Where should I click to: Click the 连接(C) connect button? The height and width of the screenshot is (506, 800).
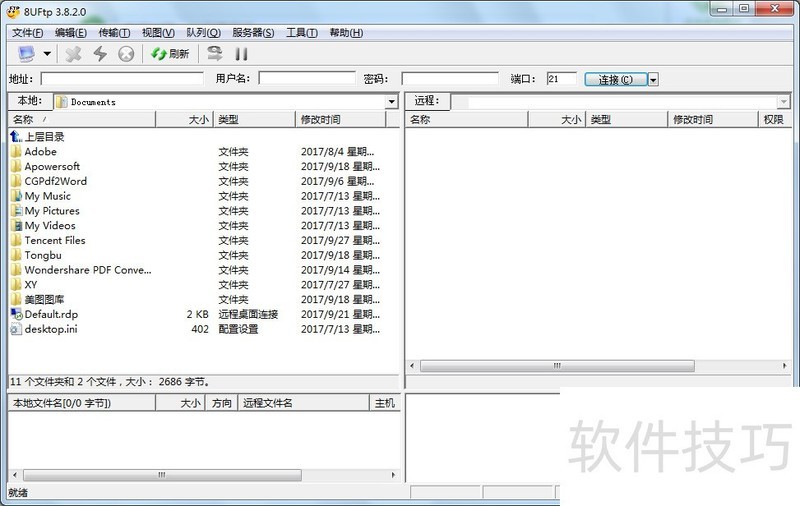click(616, 80)
